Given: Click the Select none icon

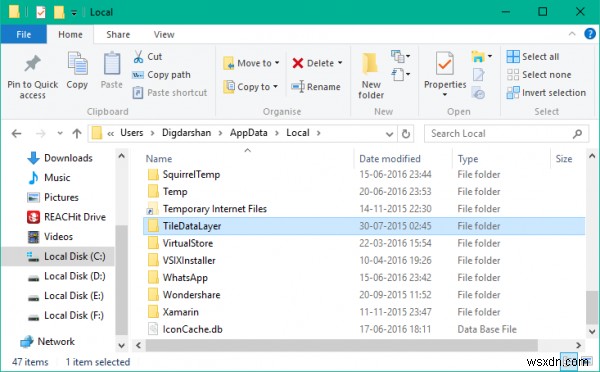Looking at the screenshot, I should coord(513,75).
